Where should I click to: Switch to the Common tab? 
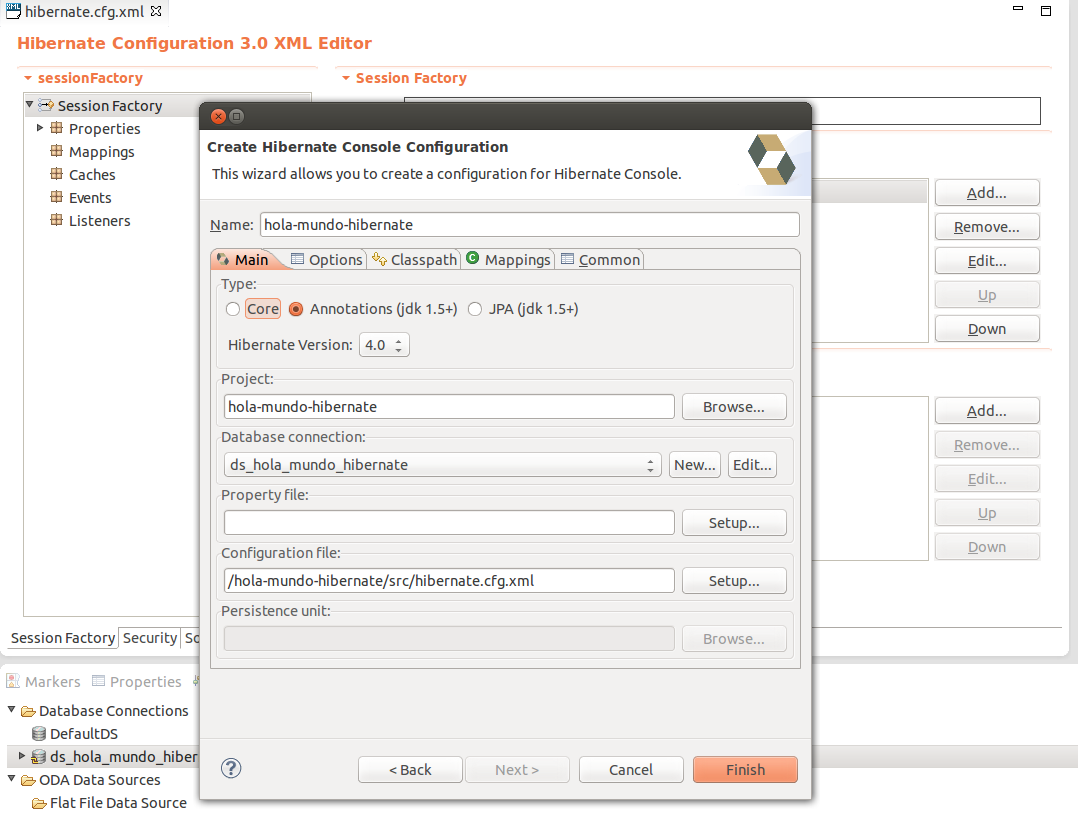[x=600, y=259]
